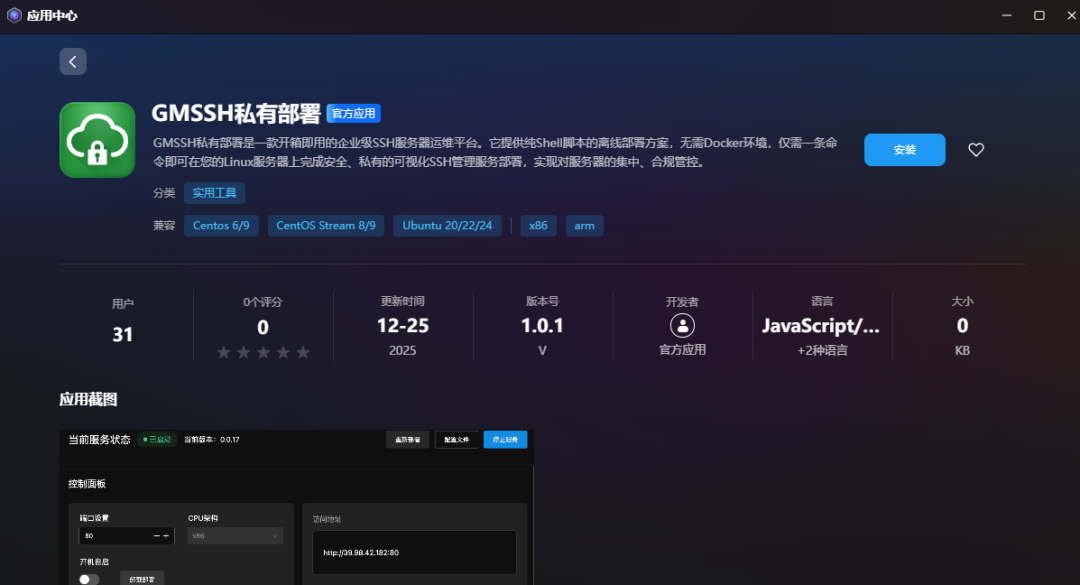The image size is (1080, 585).
Task: Click the 官方应用 badge next to title
Action: (x=353, y=113)
